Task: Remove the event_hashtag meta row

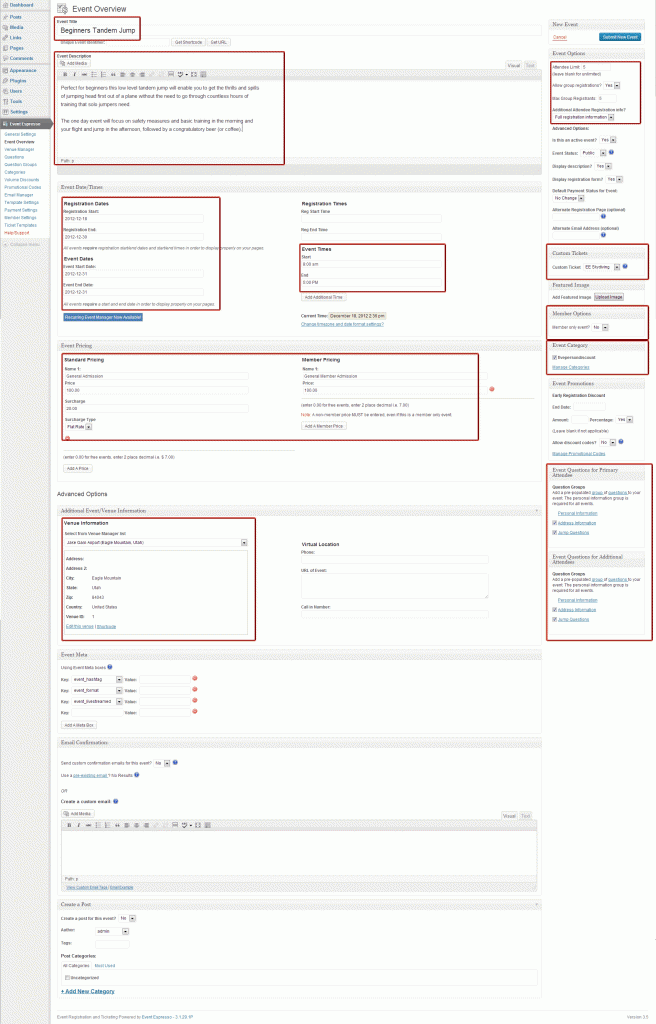Action: click(195, 679)
